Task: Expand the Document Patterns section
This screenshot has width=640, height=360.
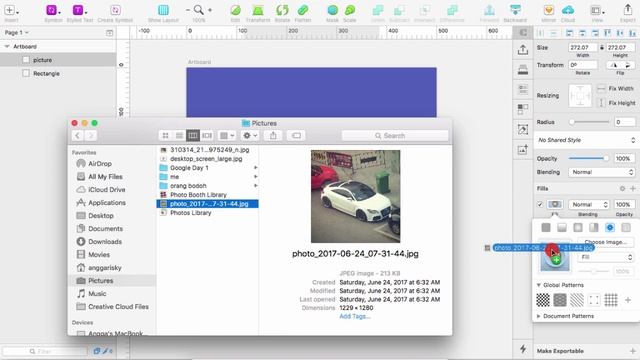Action: [x=539, y=316]
